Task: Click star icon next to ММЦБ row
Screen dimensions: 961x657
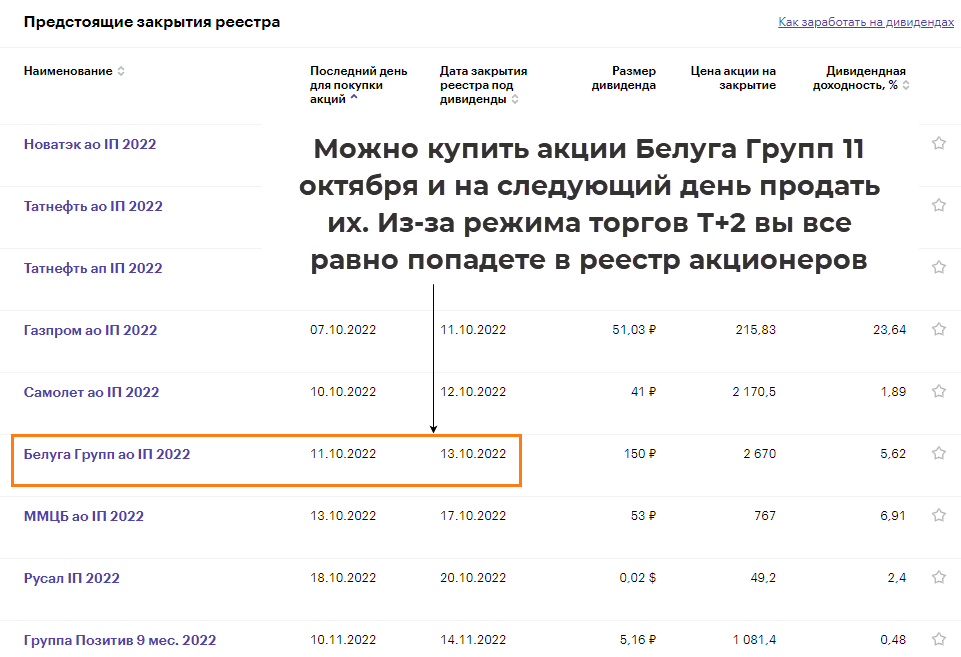Action: pos(938,515)
